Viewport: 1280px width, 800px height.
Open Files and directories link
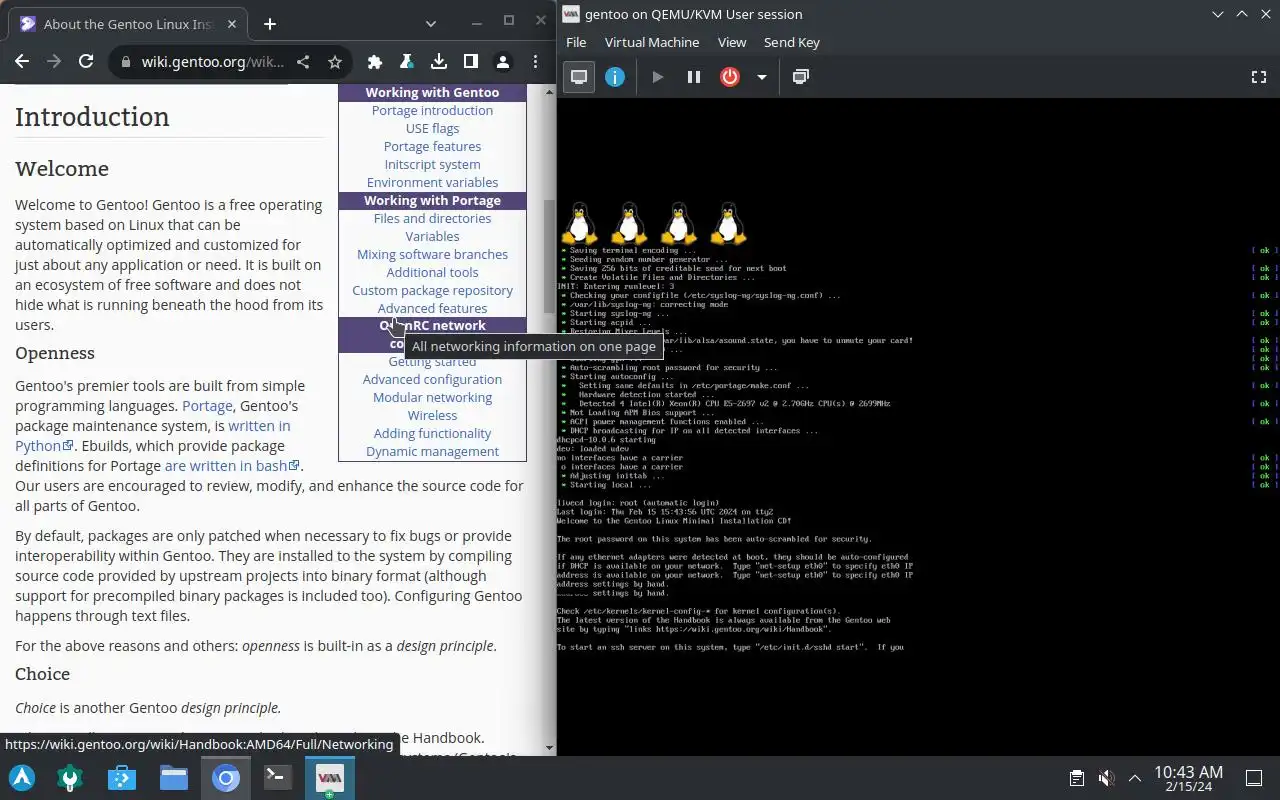point(432,218)
